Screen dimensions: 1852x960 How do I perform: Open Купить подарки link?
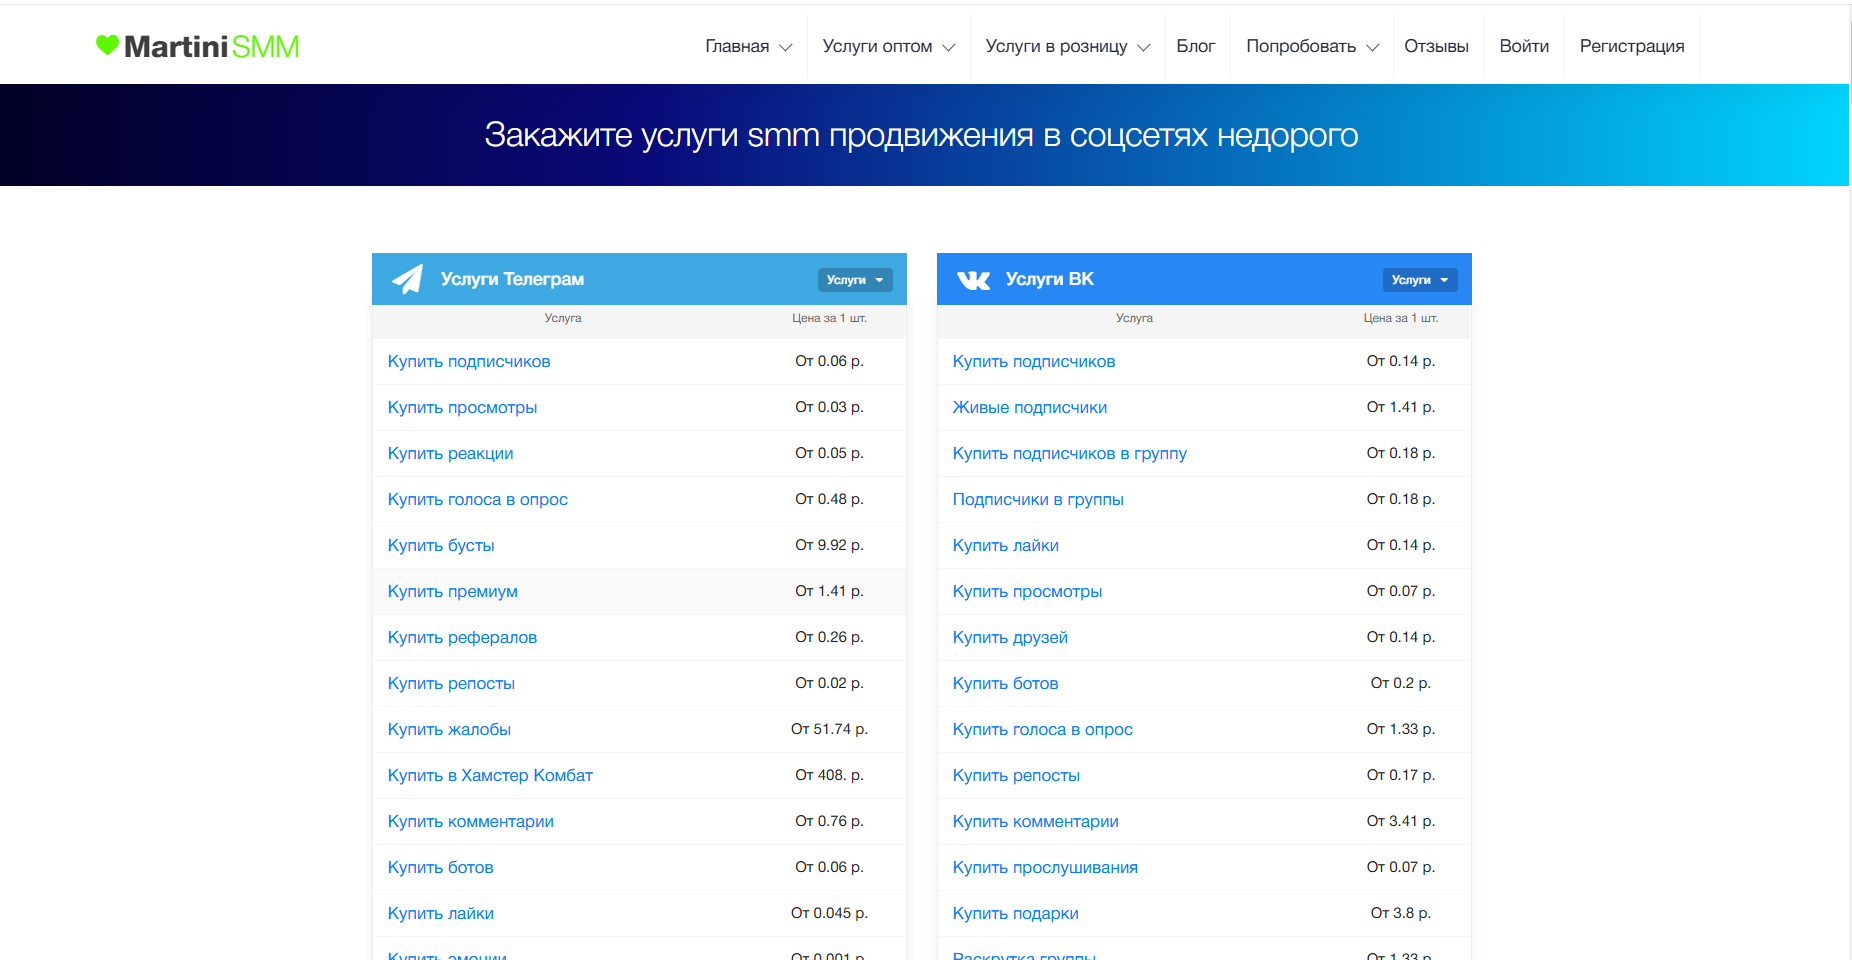[1015, 913]
